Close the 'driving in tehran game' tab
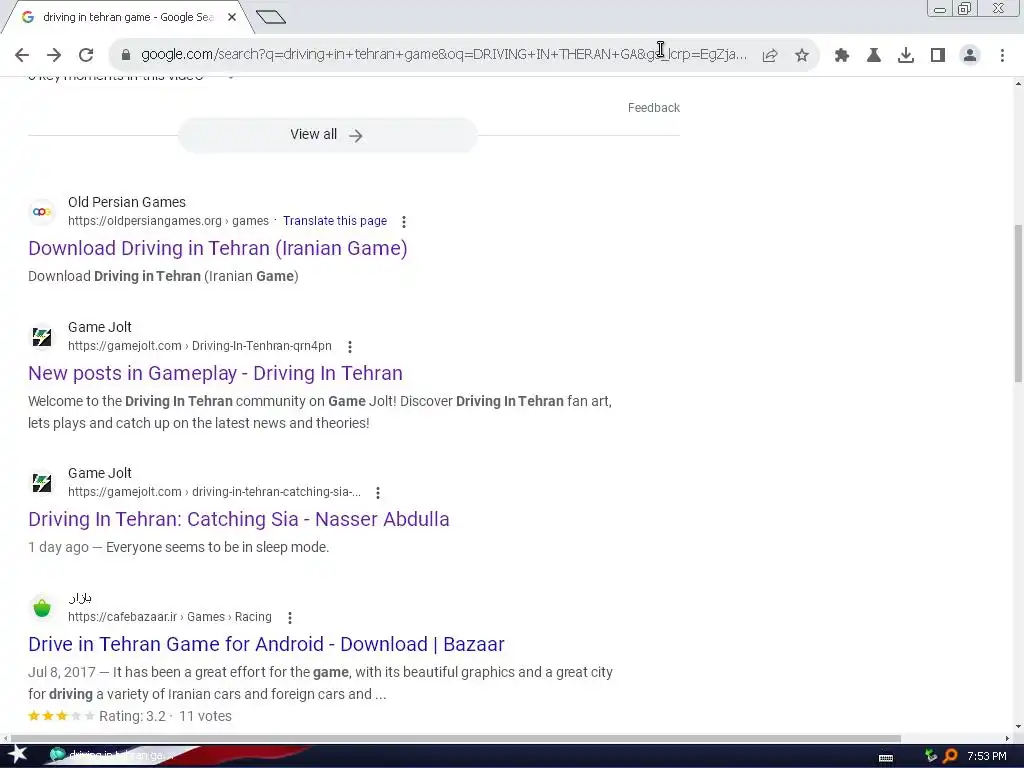The image size is (1024, 768). tap(232, 18)
